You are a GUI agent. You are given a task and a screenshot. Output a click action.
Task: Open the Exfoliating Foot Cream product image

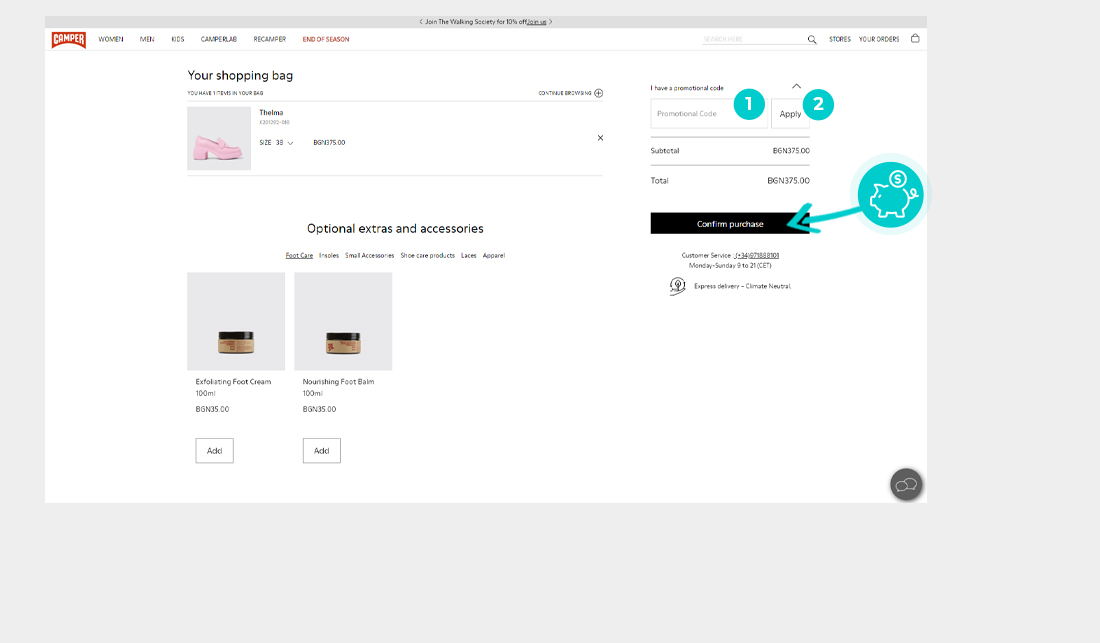236,321
